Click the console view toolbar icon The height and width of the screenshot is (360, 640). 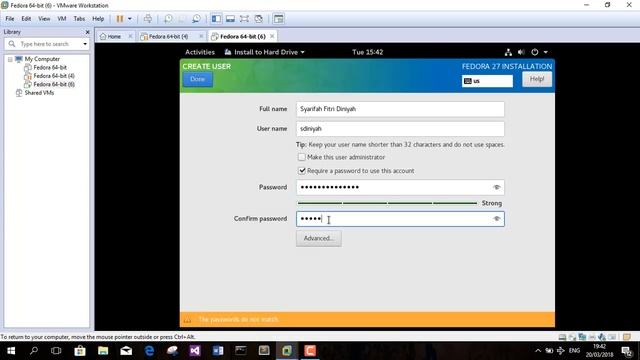tap(278, 19)
